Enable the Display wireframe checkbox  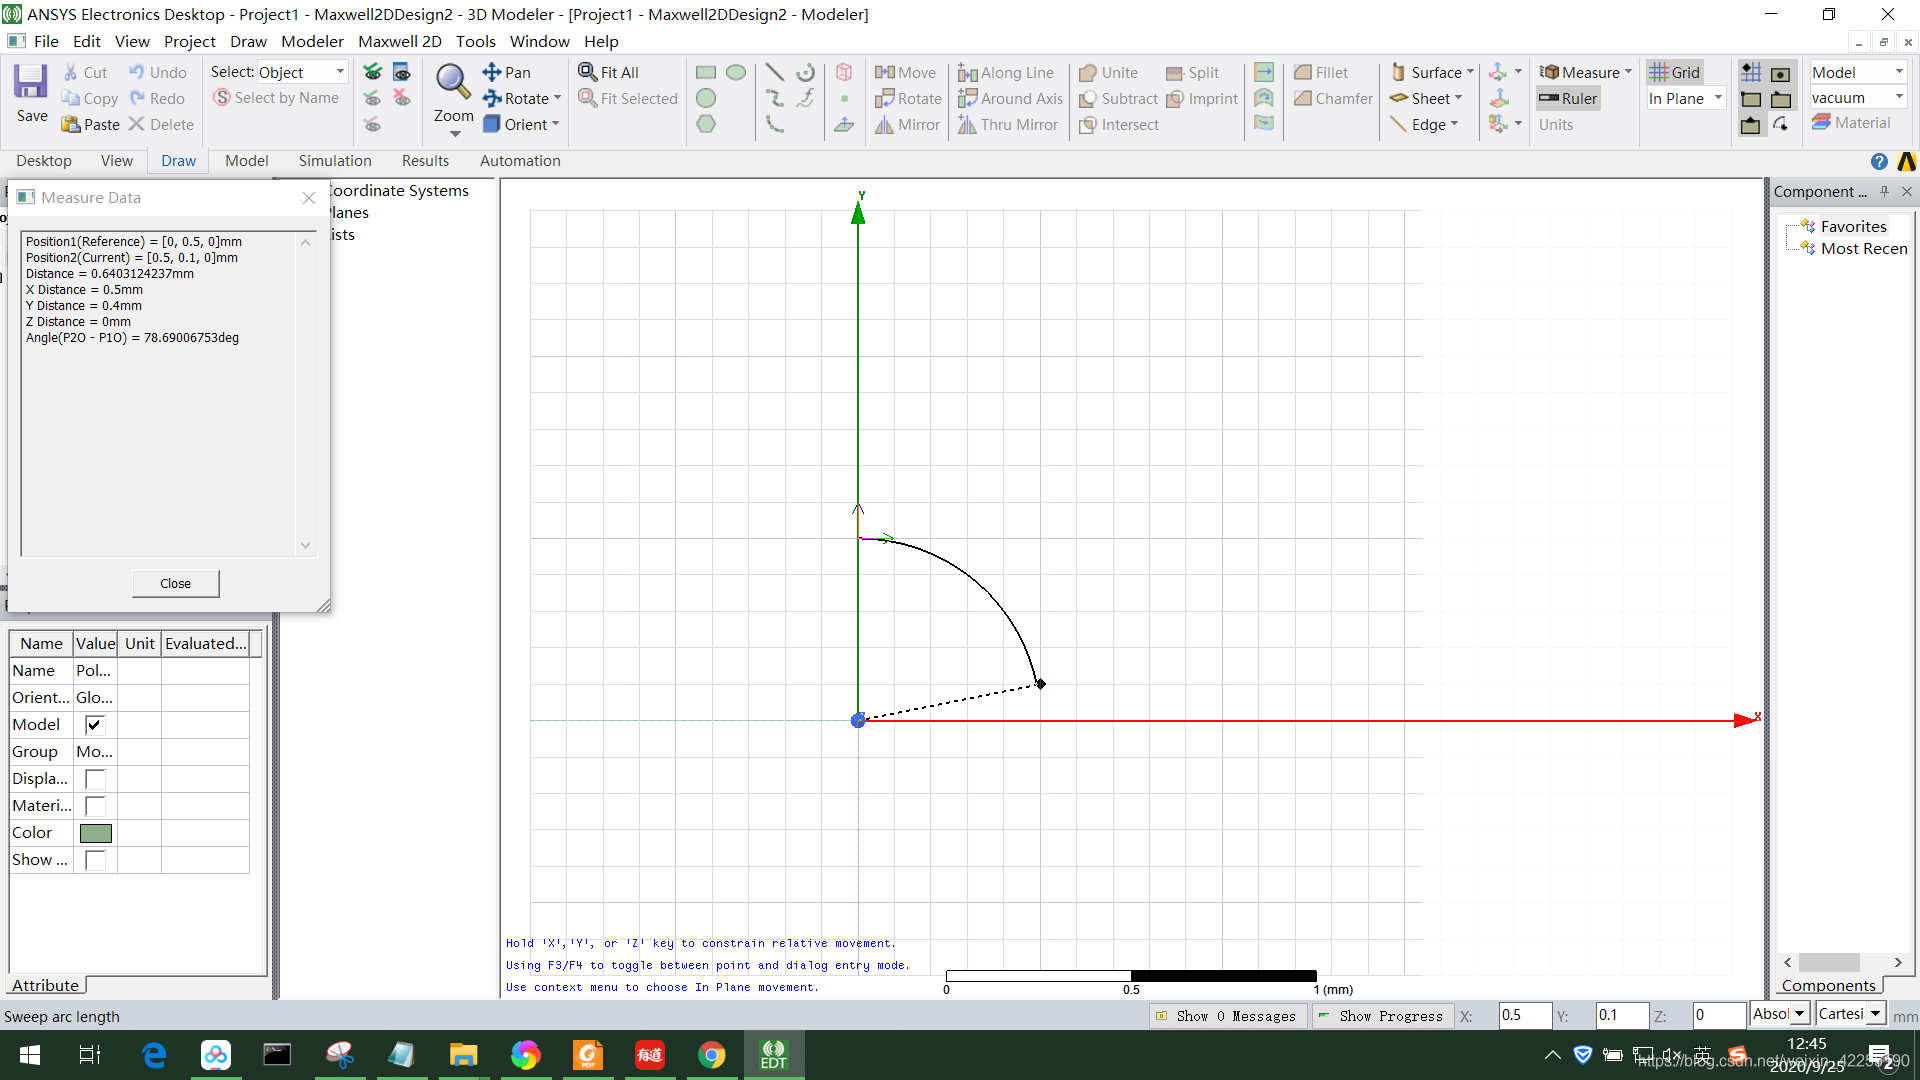pos(95,779)
